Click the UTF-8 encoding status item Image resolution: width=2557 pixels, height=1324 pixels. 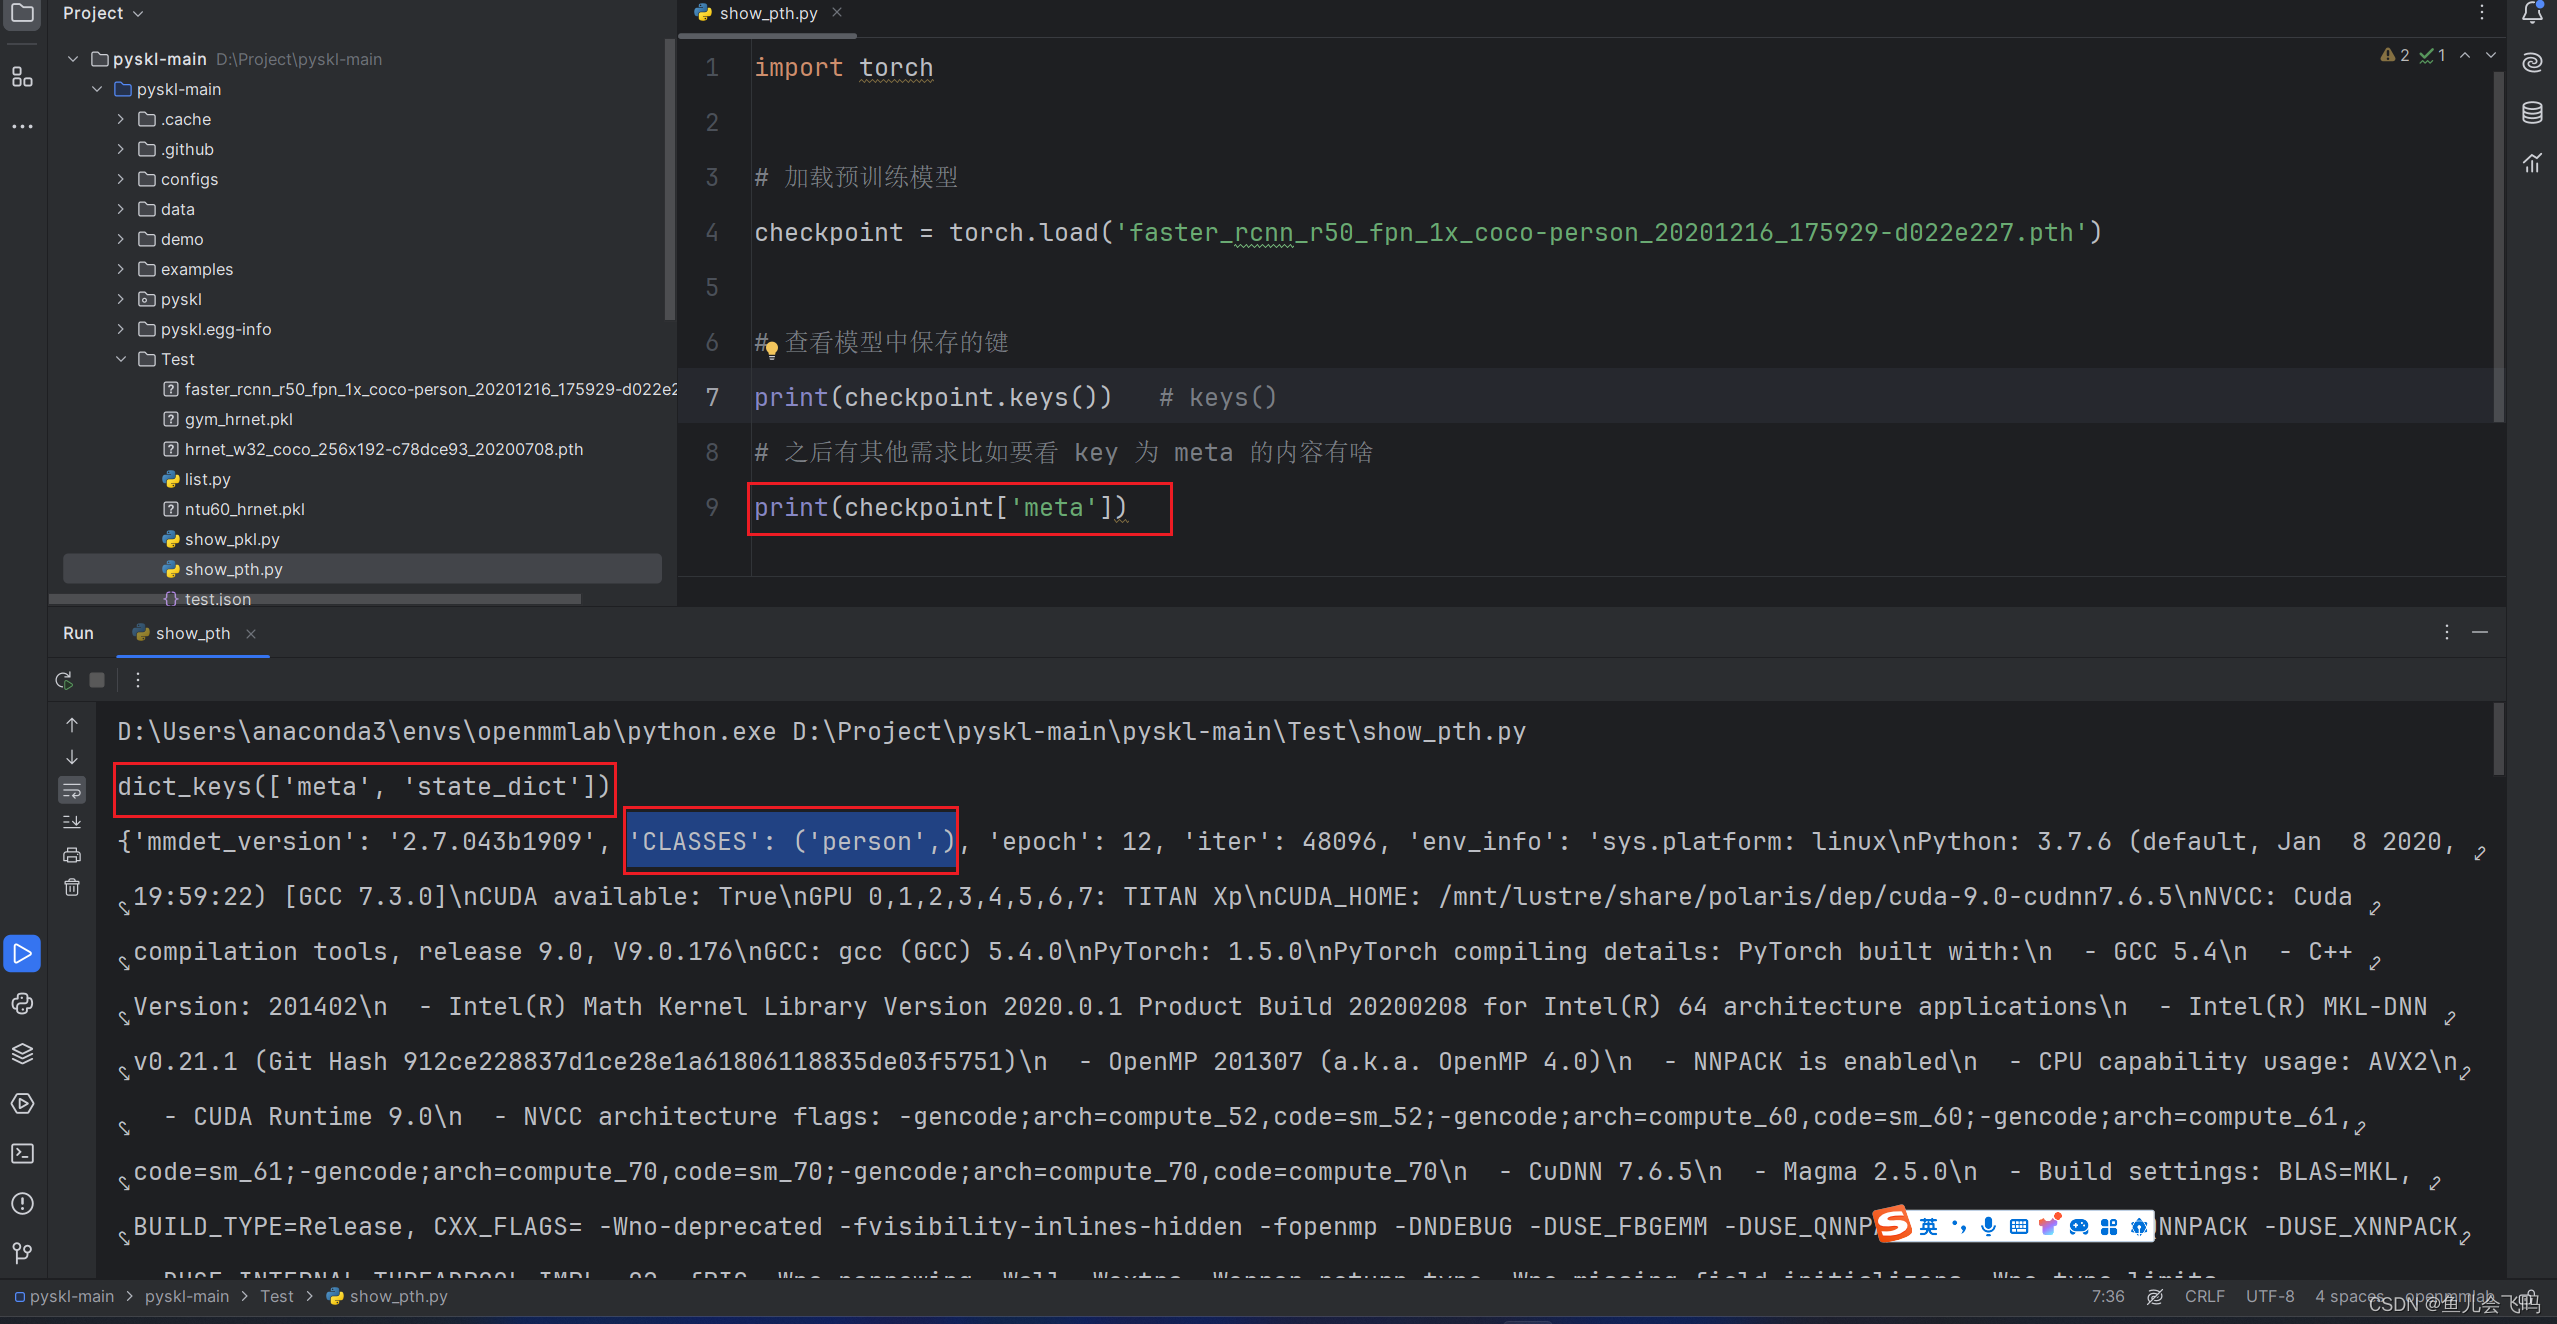(2269, 1296)
